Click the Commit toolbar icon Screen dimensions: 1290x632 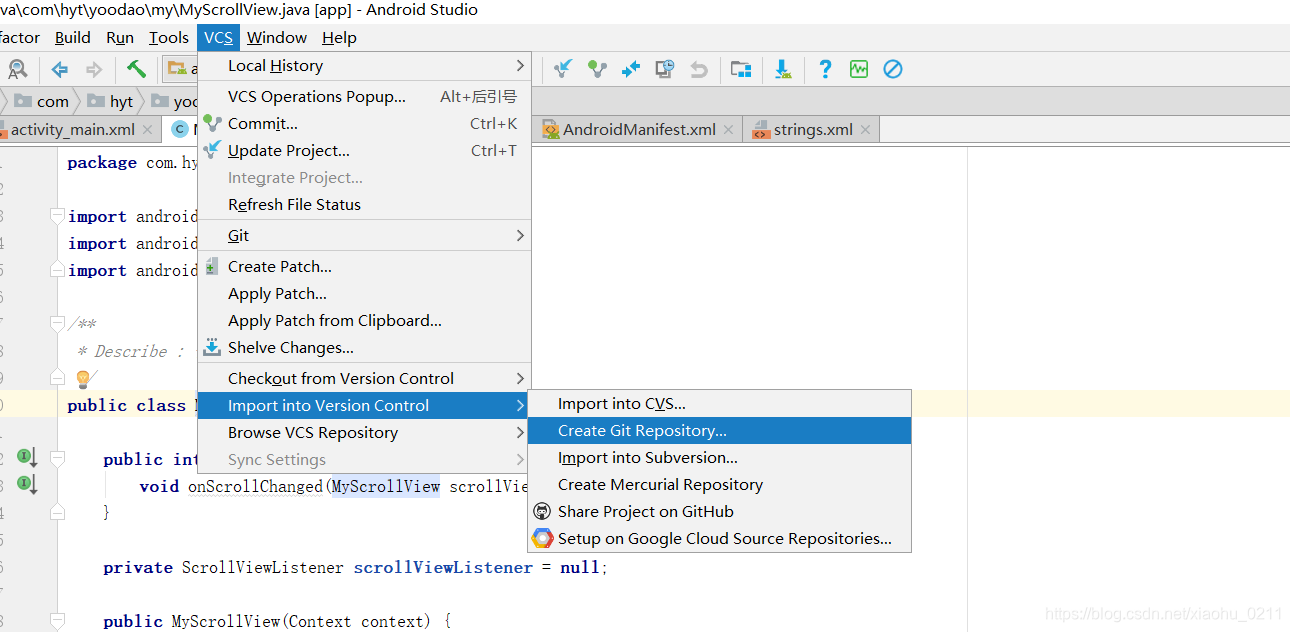597,69
